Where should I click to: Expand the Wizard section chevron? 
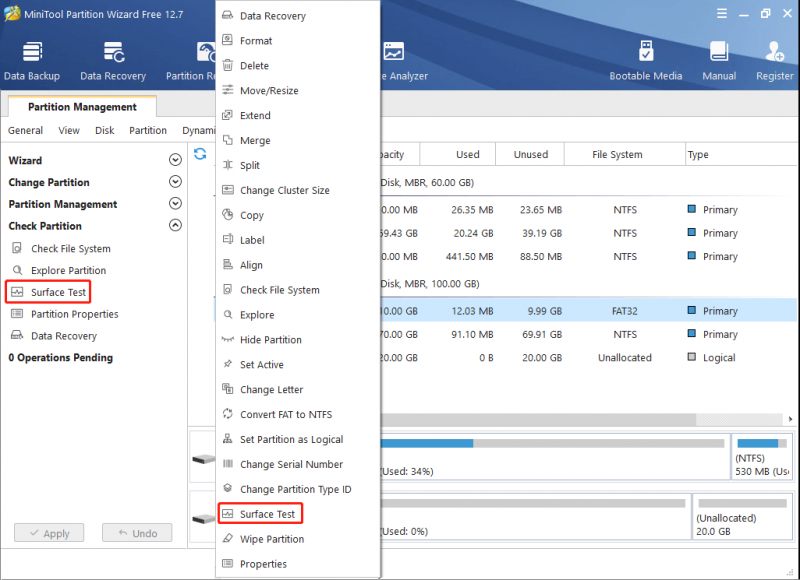tap(175, 160)
